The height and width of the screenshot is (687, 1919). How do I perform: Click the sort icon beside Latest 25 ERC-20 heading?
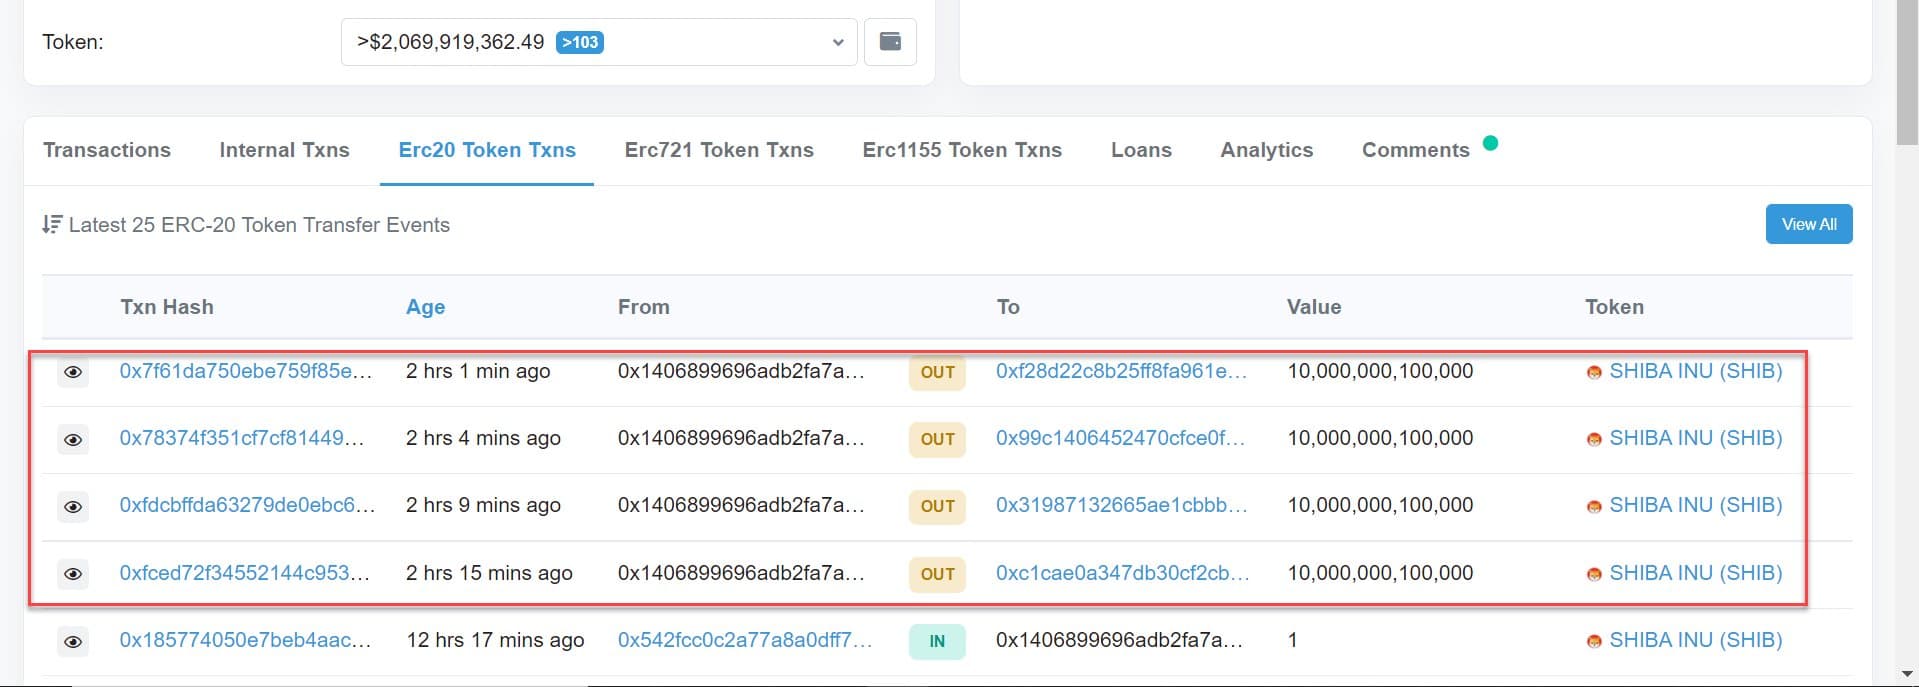pos(52,225)
